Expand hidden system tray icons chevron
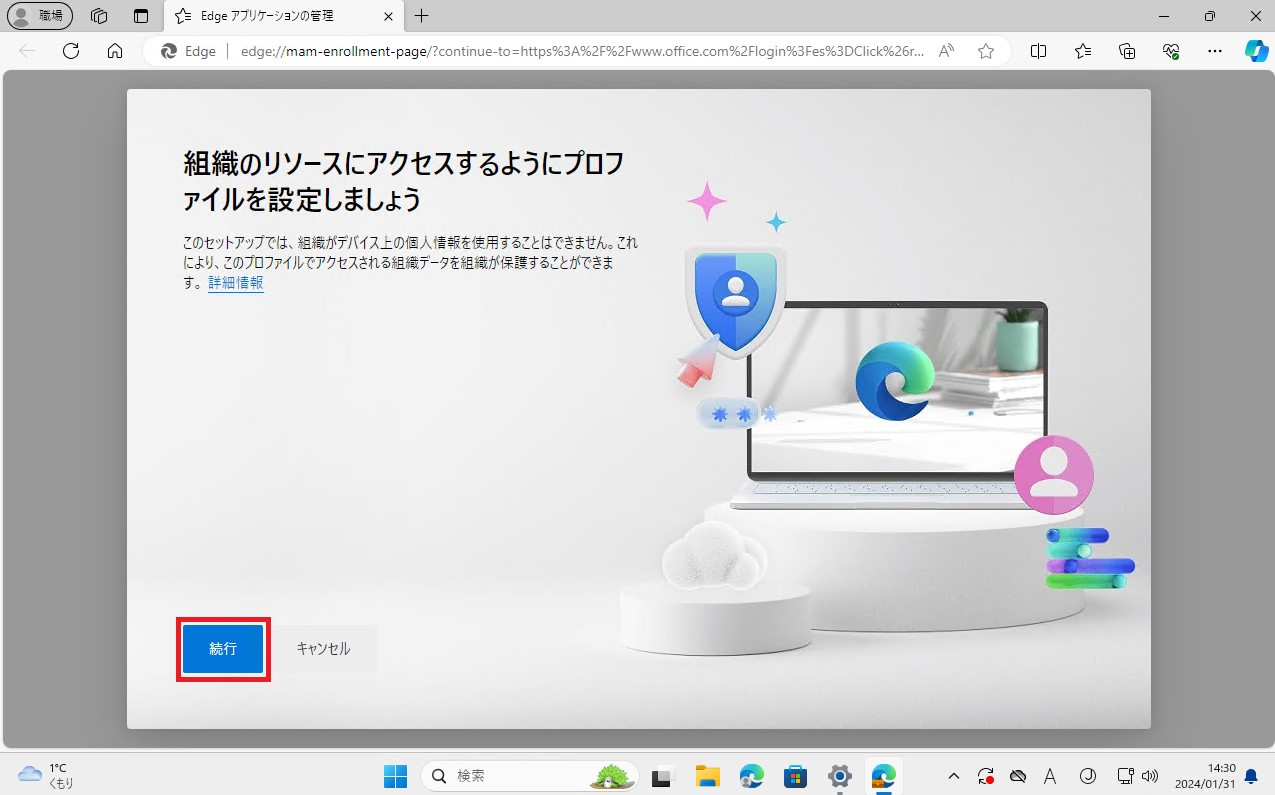 (x=954, y=776)
